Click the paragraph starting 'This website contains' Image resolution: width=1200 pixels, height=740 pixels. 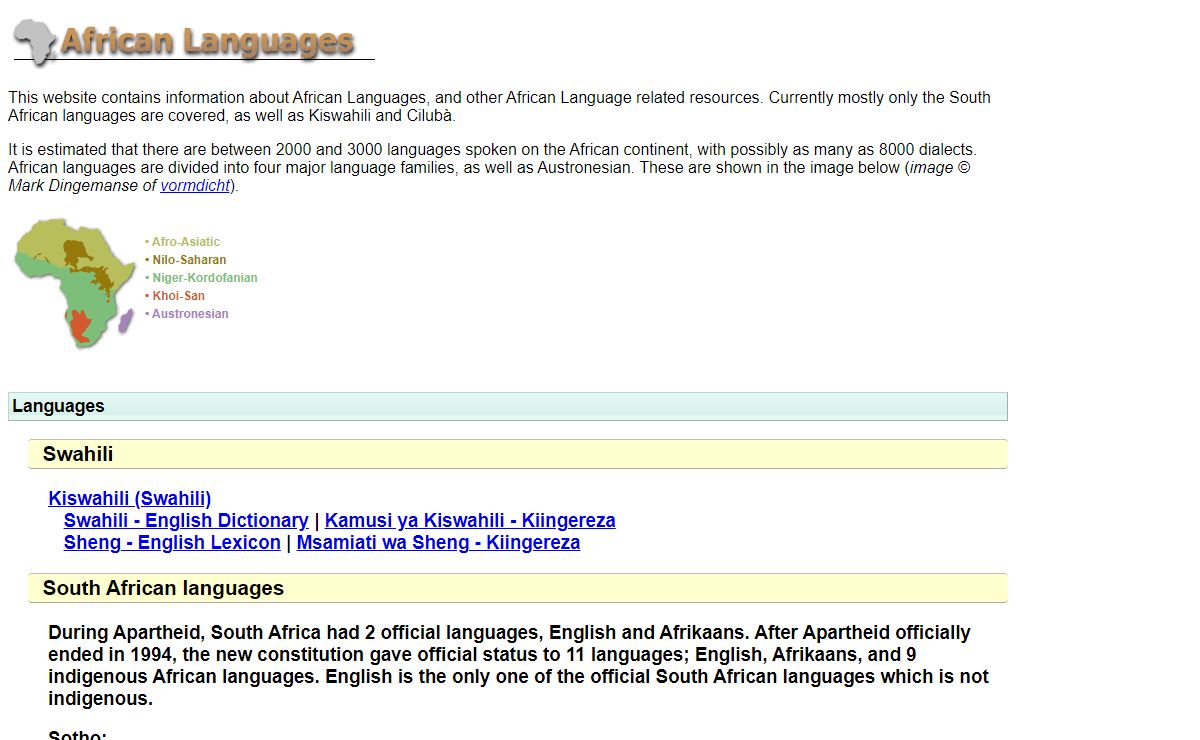(x=499, y=106)
